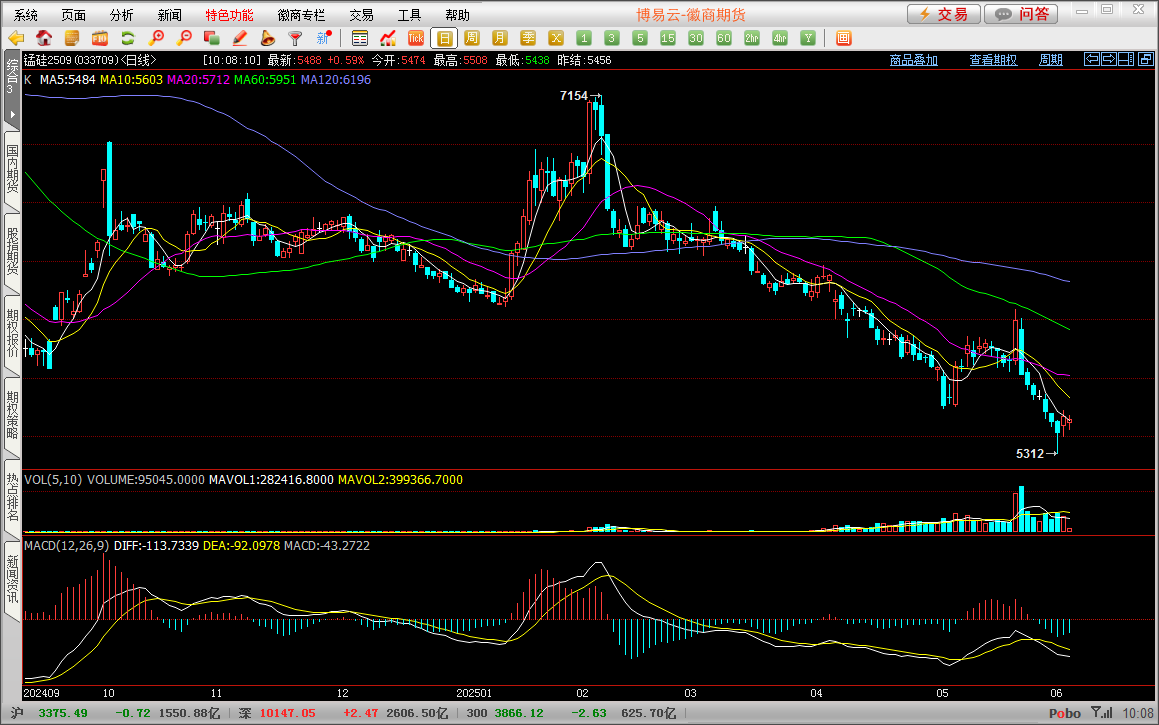1159x725 pixels.
Task: Switch to 4hr chart period
Action: click(780, 38)
